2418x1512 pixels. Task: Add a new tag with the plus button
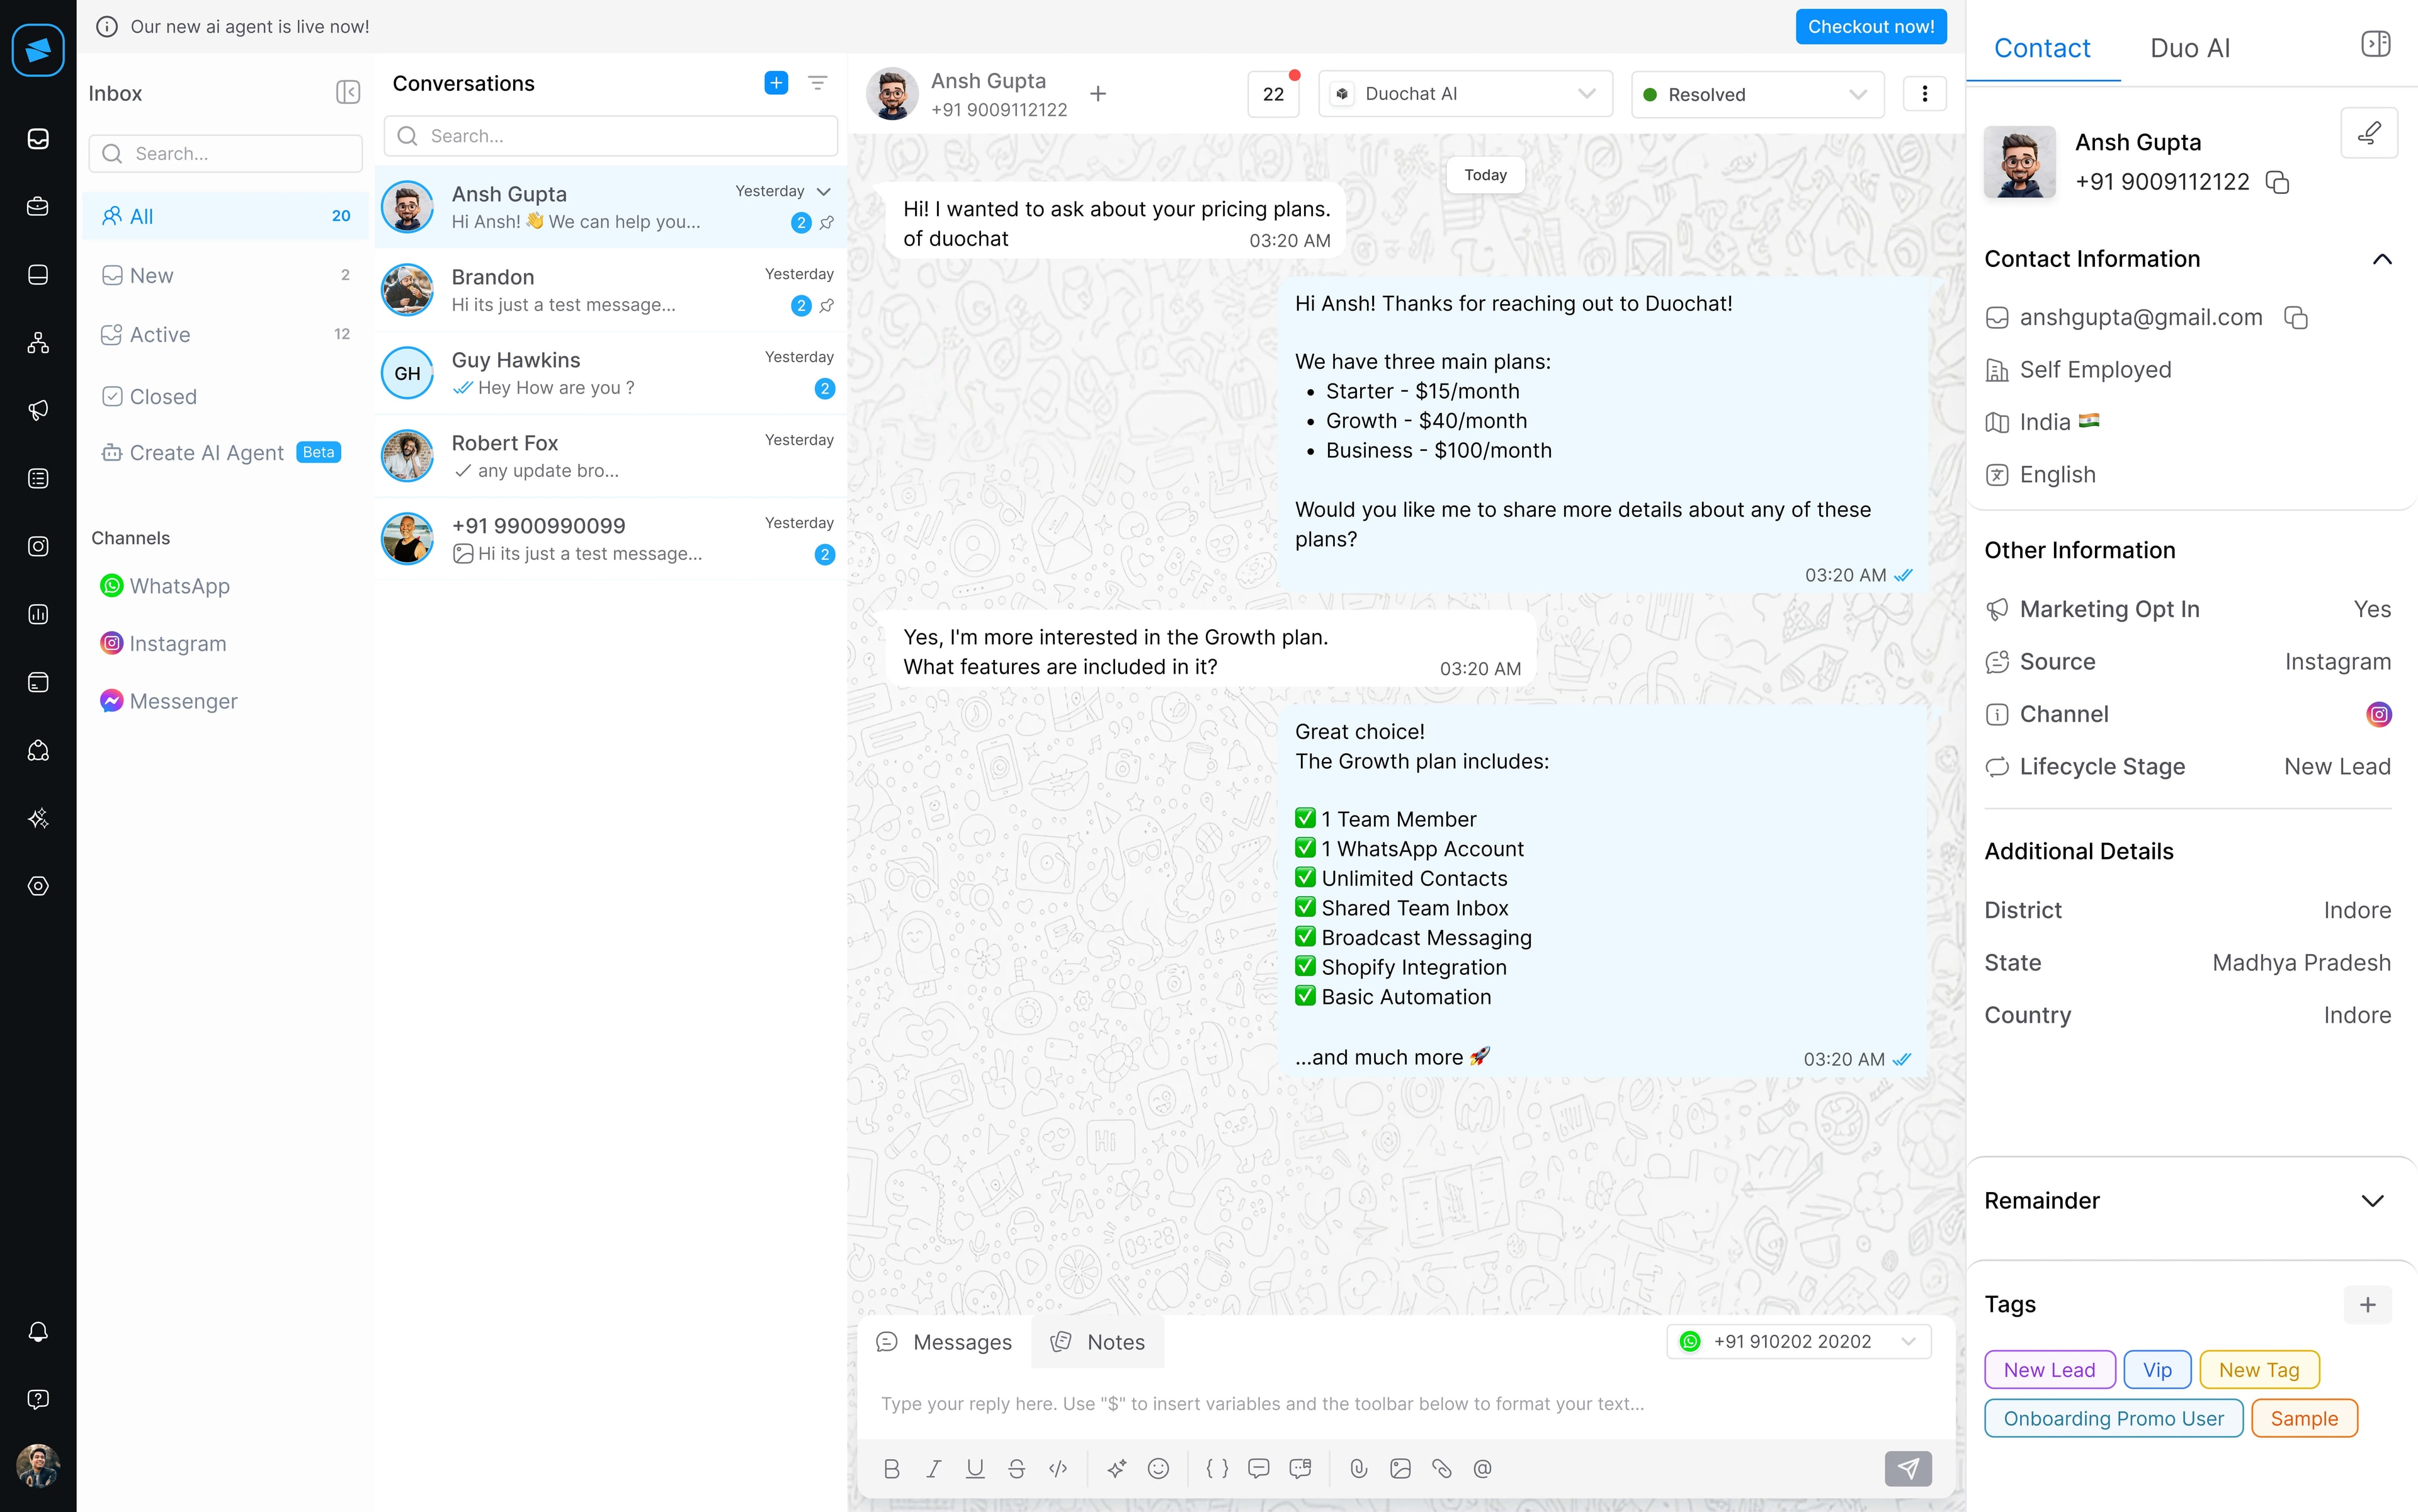(x=2367, y=1304)
